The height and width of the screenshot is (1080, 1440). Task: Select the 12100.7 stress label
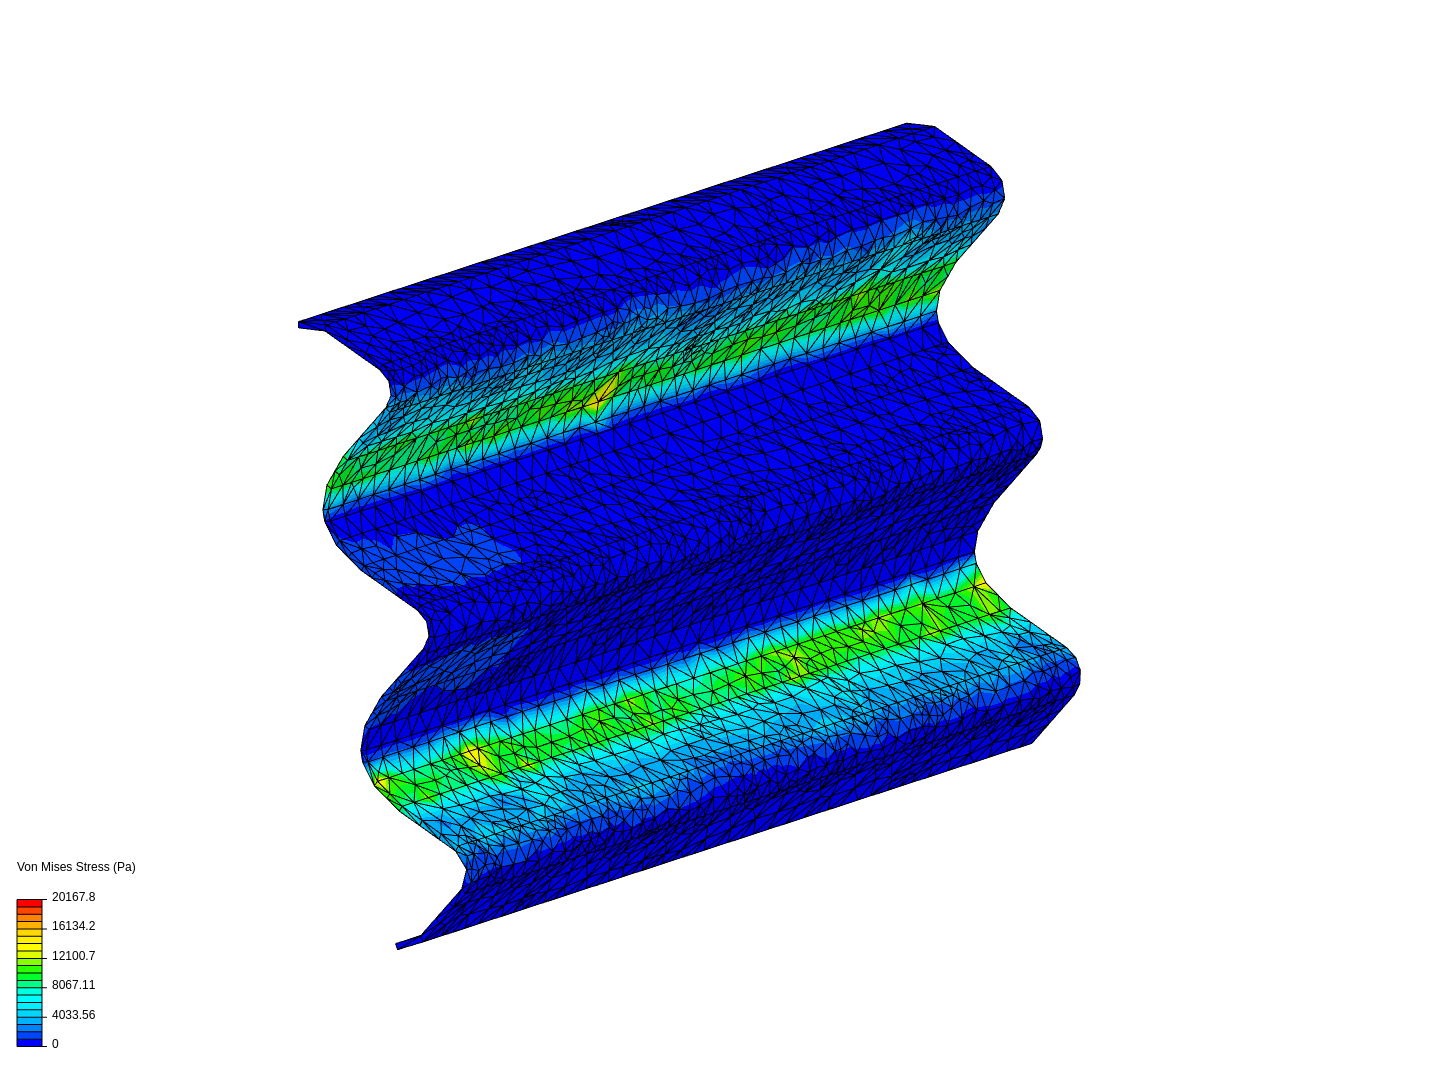74,956
